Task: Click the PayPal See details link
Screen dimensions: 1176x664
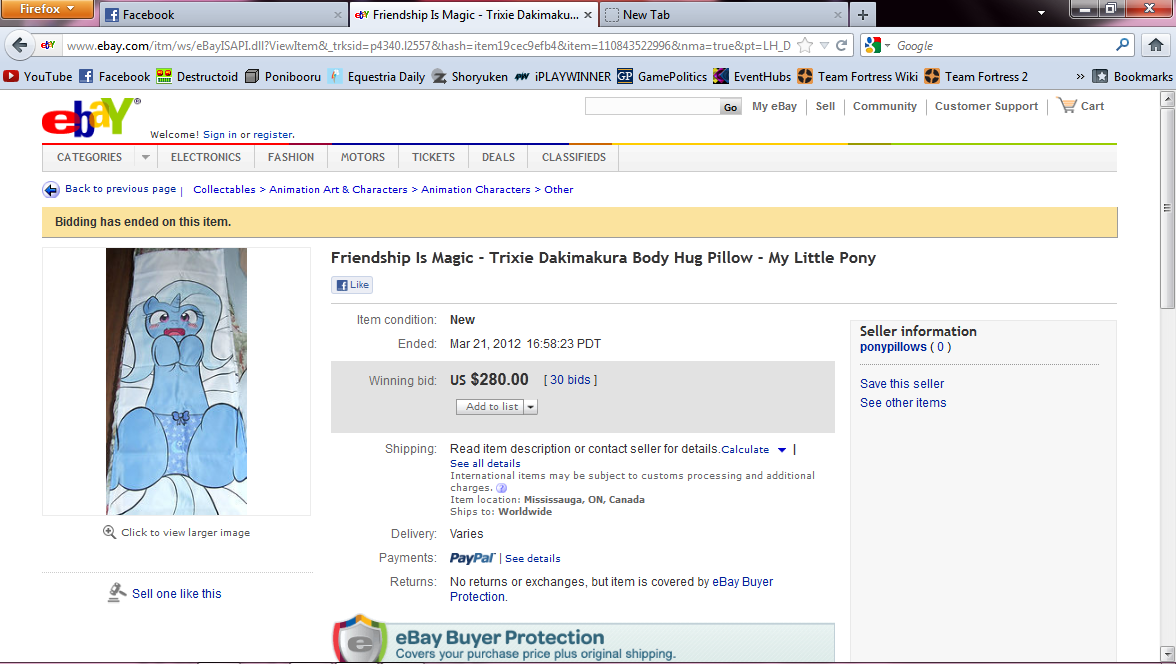Action: pos(532,559)
